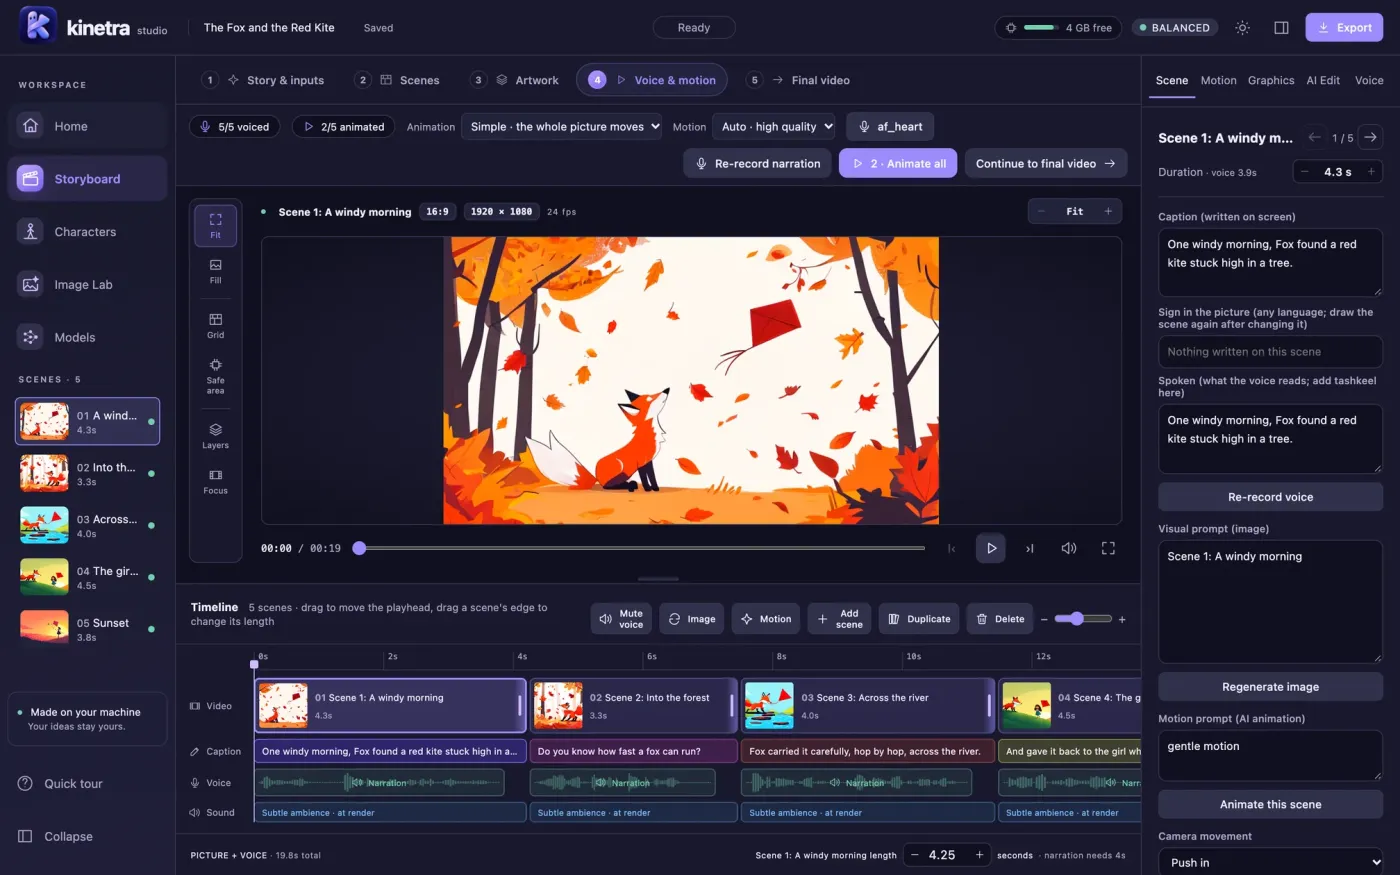Enter fullscreen preview mode

tap(1108, 548)
